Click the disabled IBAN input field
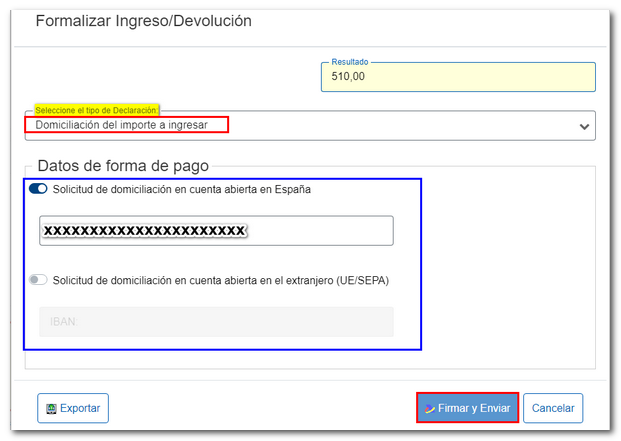The height and width of the screenshot is (441, 621). click(216, 321)
